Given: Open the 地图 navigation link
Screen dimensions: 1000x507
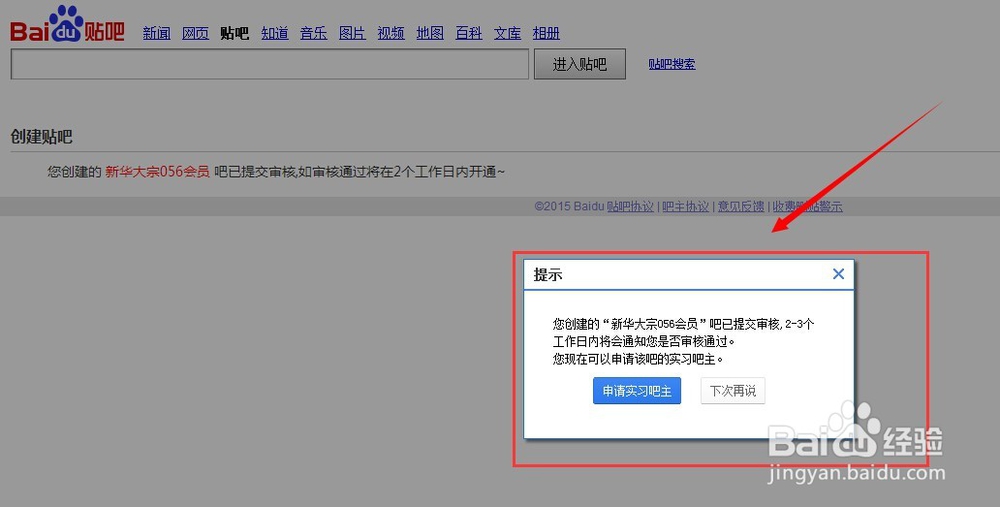Looking at the screenshot, I should click(430, 33).
